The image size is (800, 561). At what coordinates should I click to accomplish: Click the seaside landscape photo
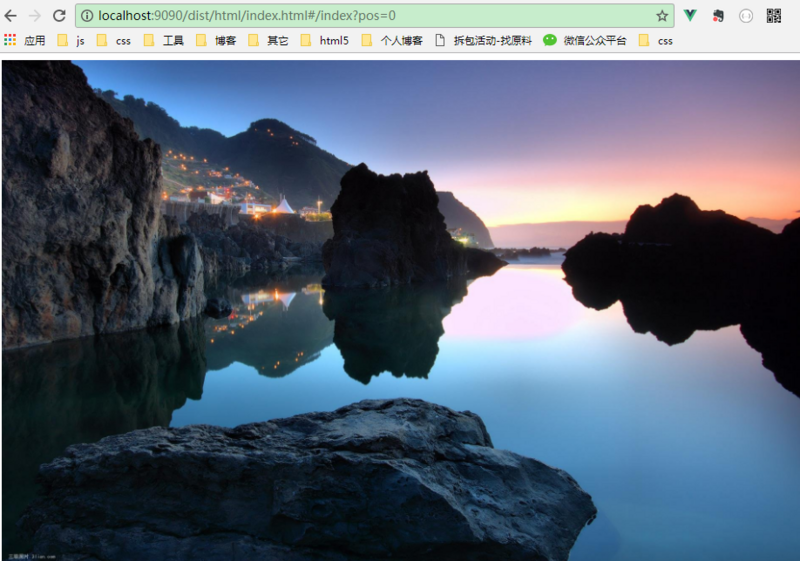[x=401, y=310]
